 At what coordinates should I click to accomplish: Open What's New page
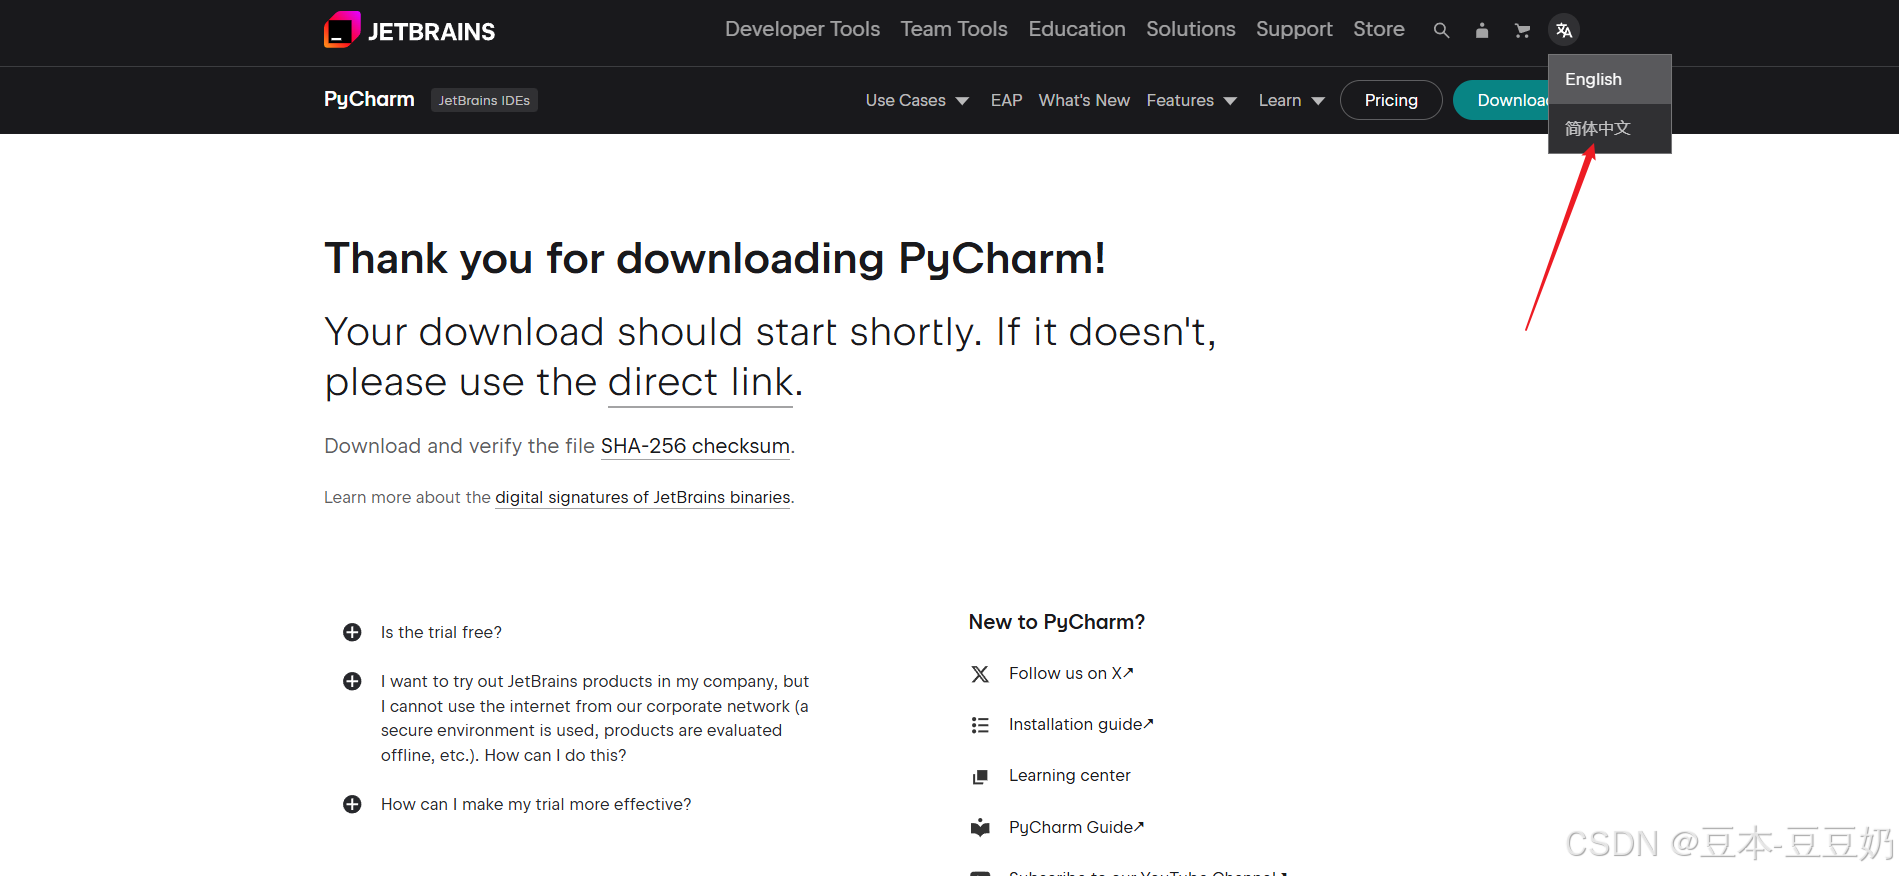pyautogui.click(x=1084, y=100)
